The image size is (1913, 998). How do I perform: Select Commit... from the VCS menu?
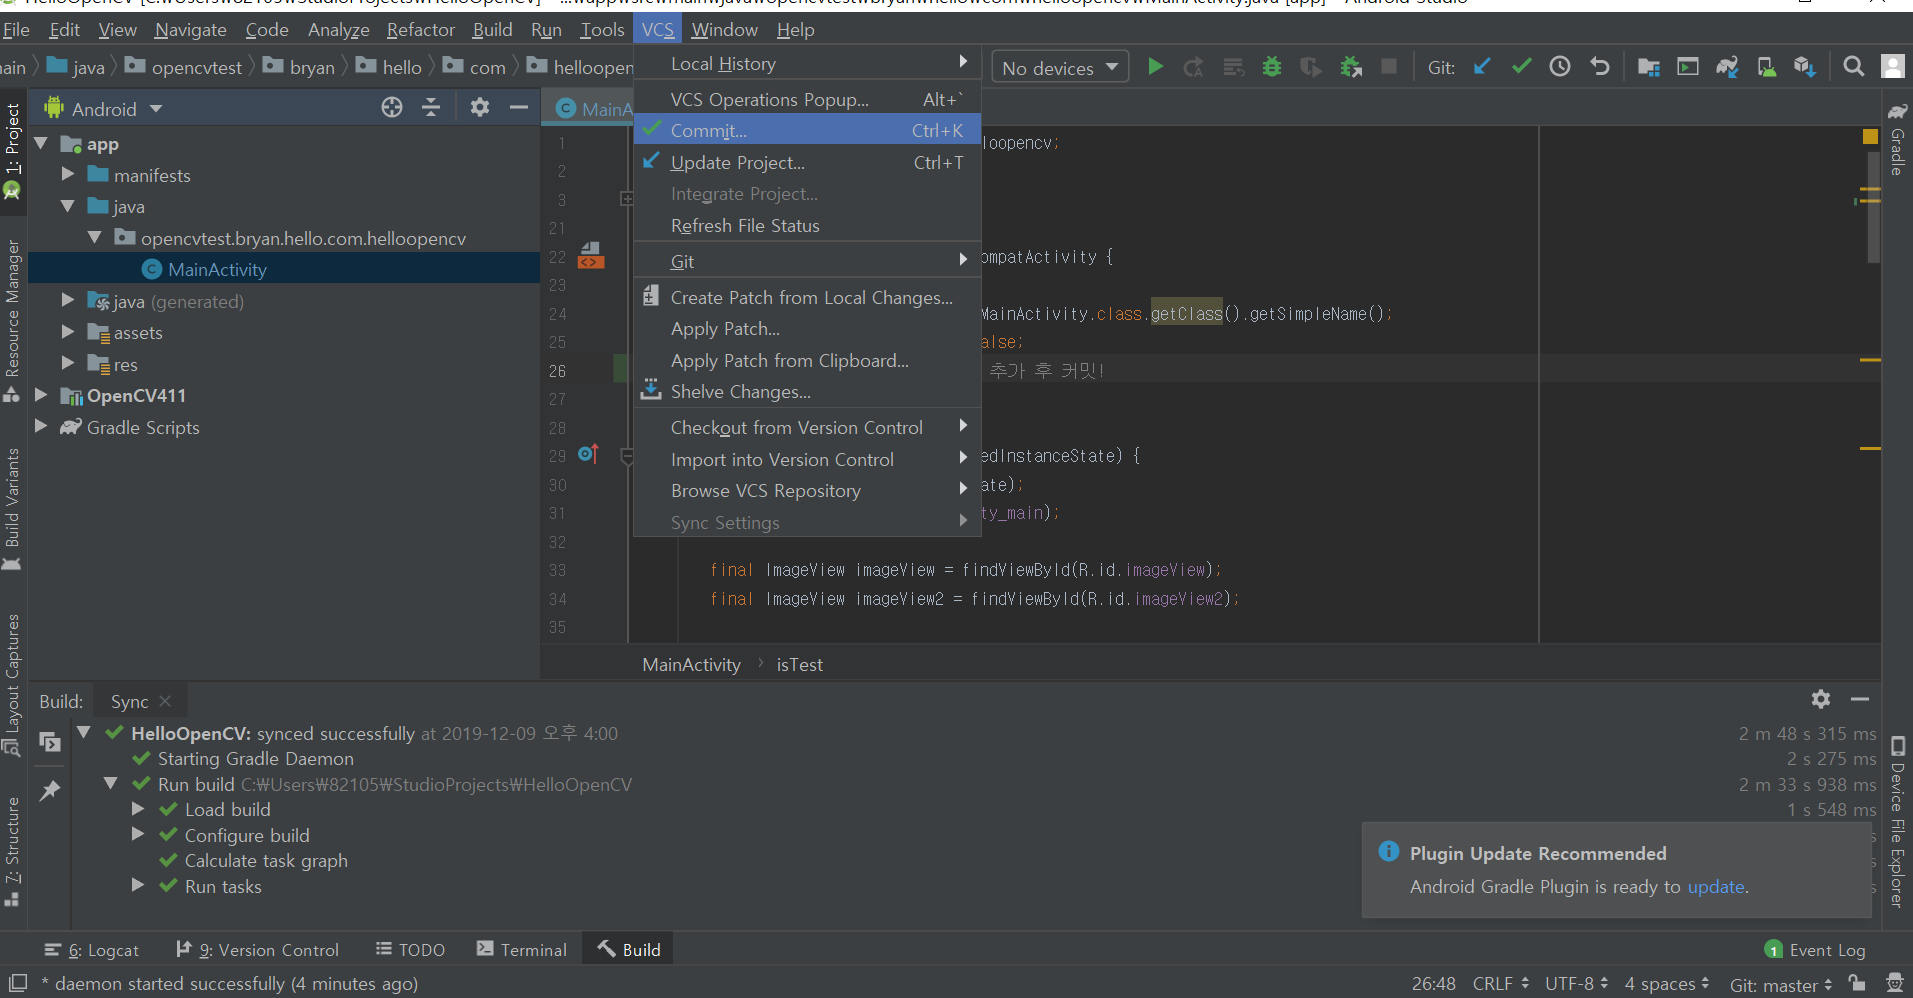coord(807,130)
